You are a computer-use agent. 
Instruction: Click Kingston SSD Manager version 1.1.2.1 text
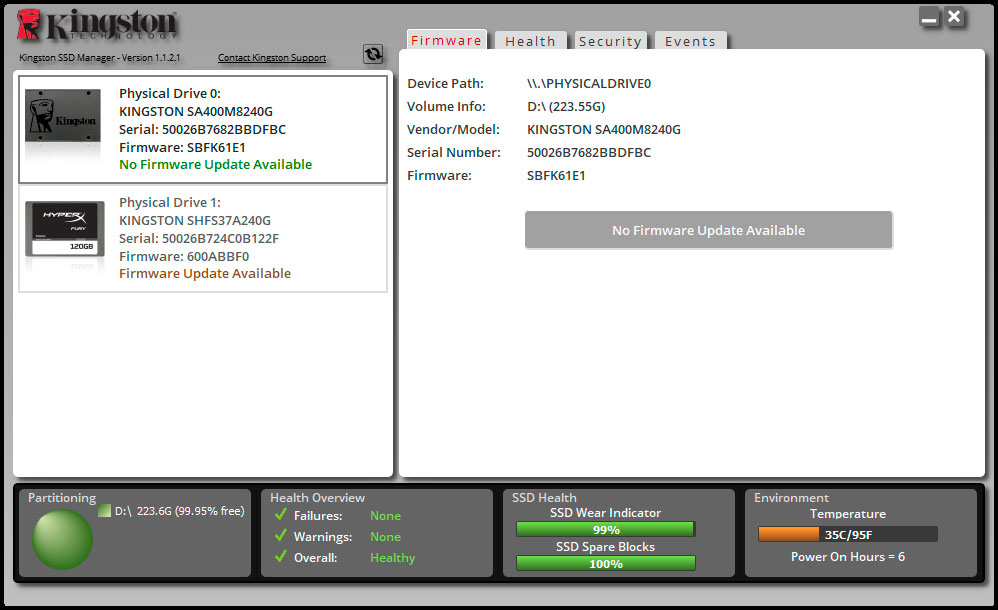[99, 57]
